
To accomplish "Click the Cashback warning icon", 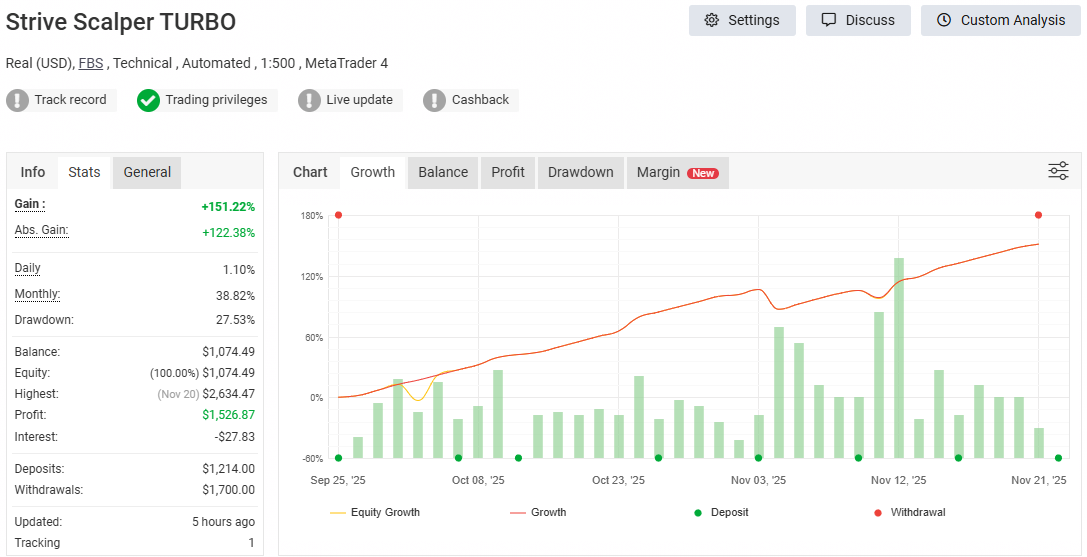I will 434,100.
